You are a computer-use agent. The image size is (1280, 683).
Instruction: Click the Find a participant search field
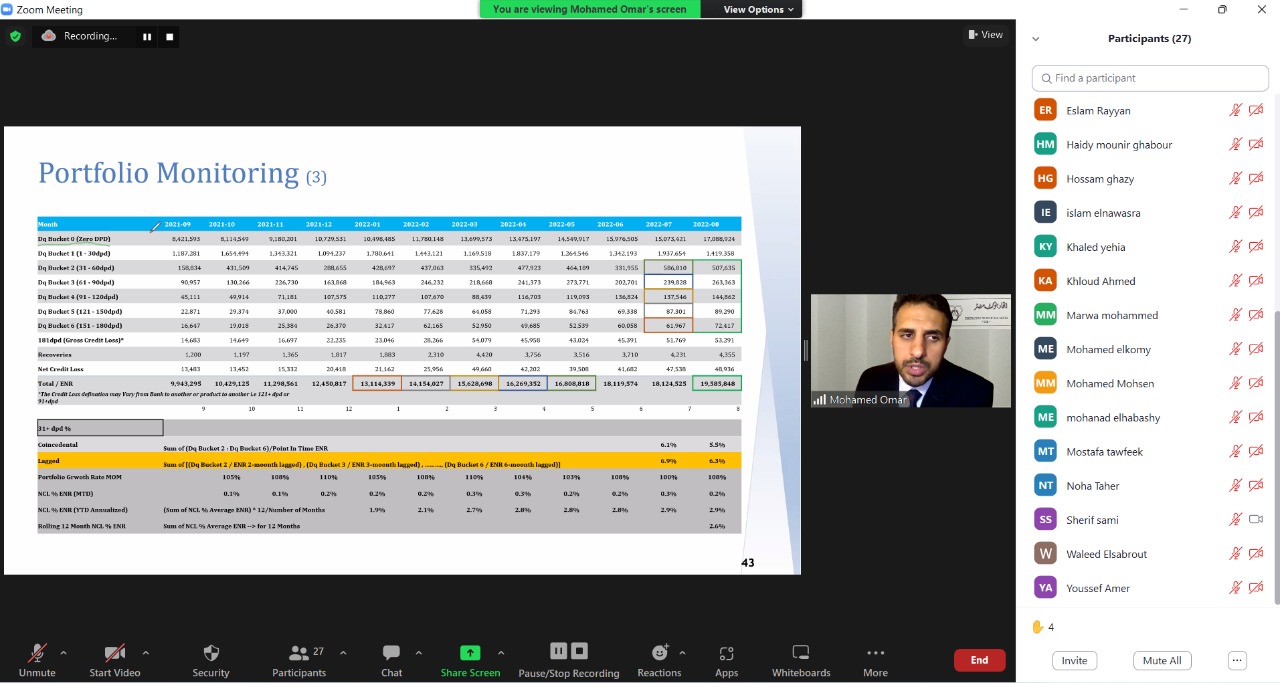(x=1150, y=78)
